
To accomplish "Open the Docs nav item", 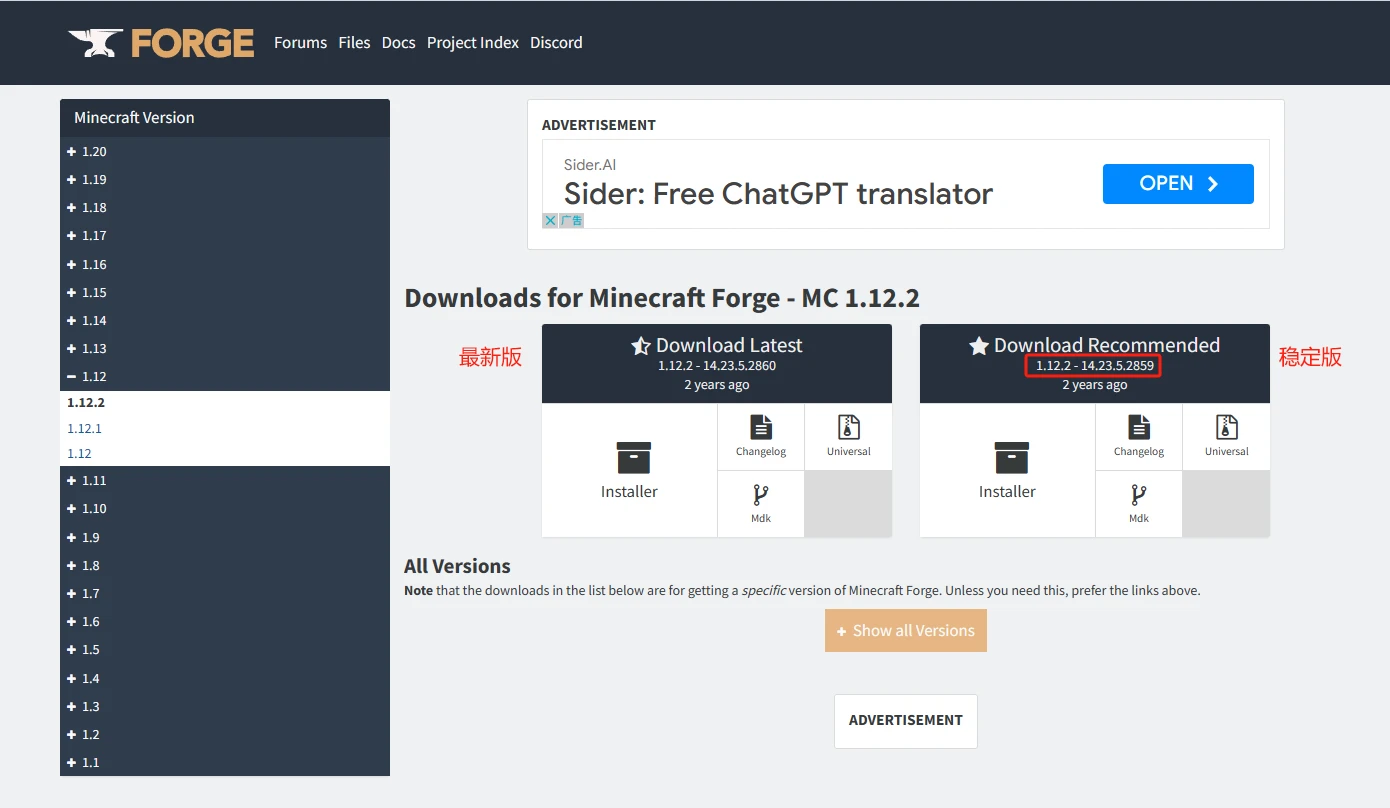I will coord(398,43).
